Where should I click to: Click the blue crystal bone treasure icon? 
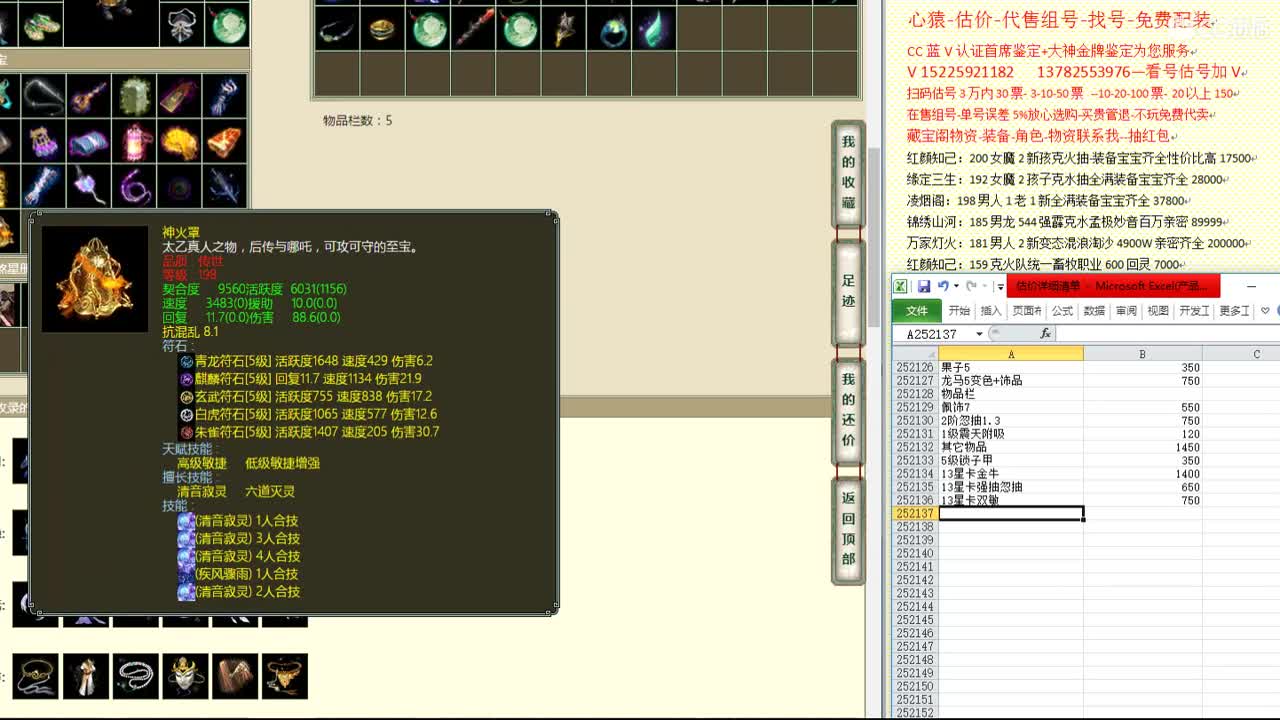click(42, 187)
